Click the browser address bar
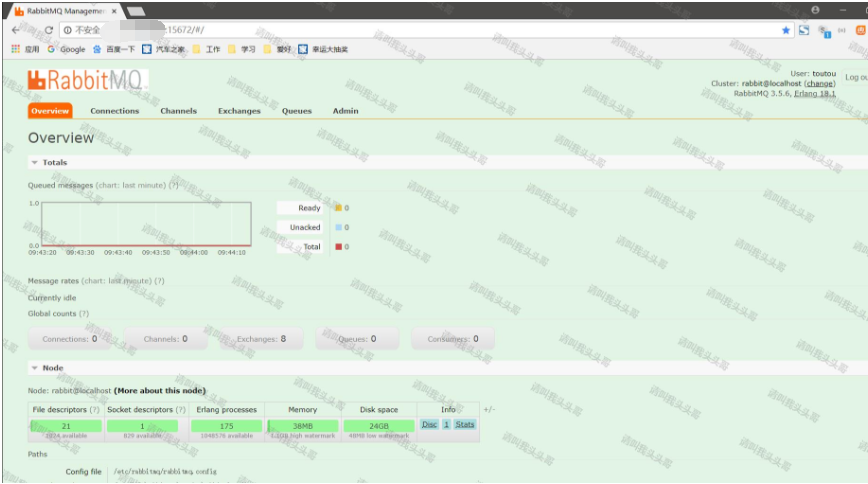The width and height of the screenshot is (868, 484). click(x=426, y=30)
